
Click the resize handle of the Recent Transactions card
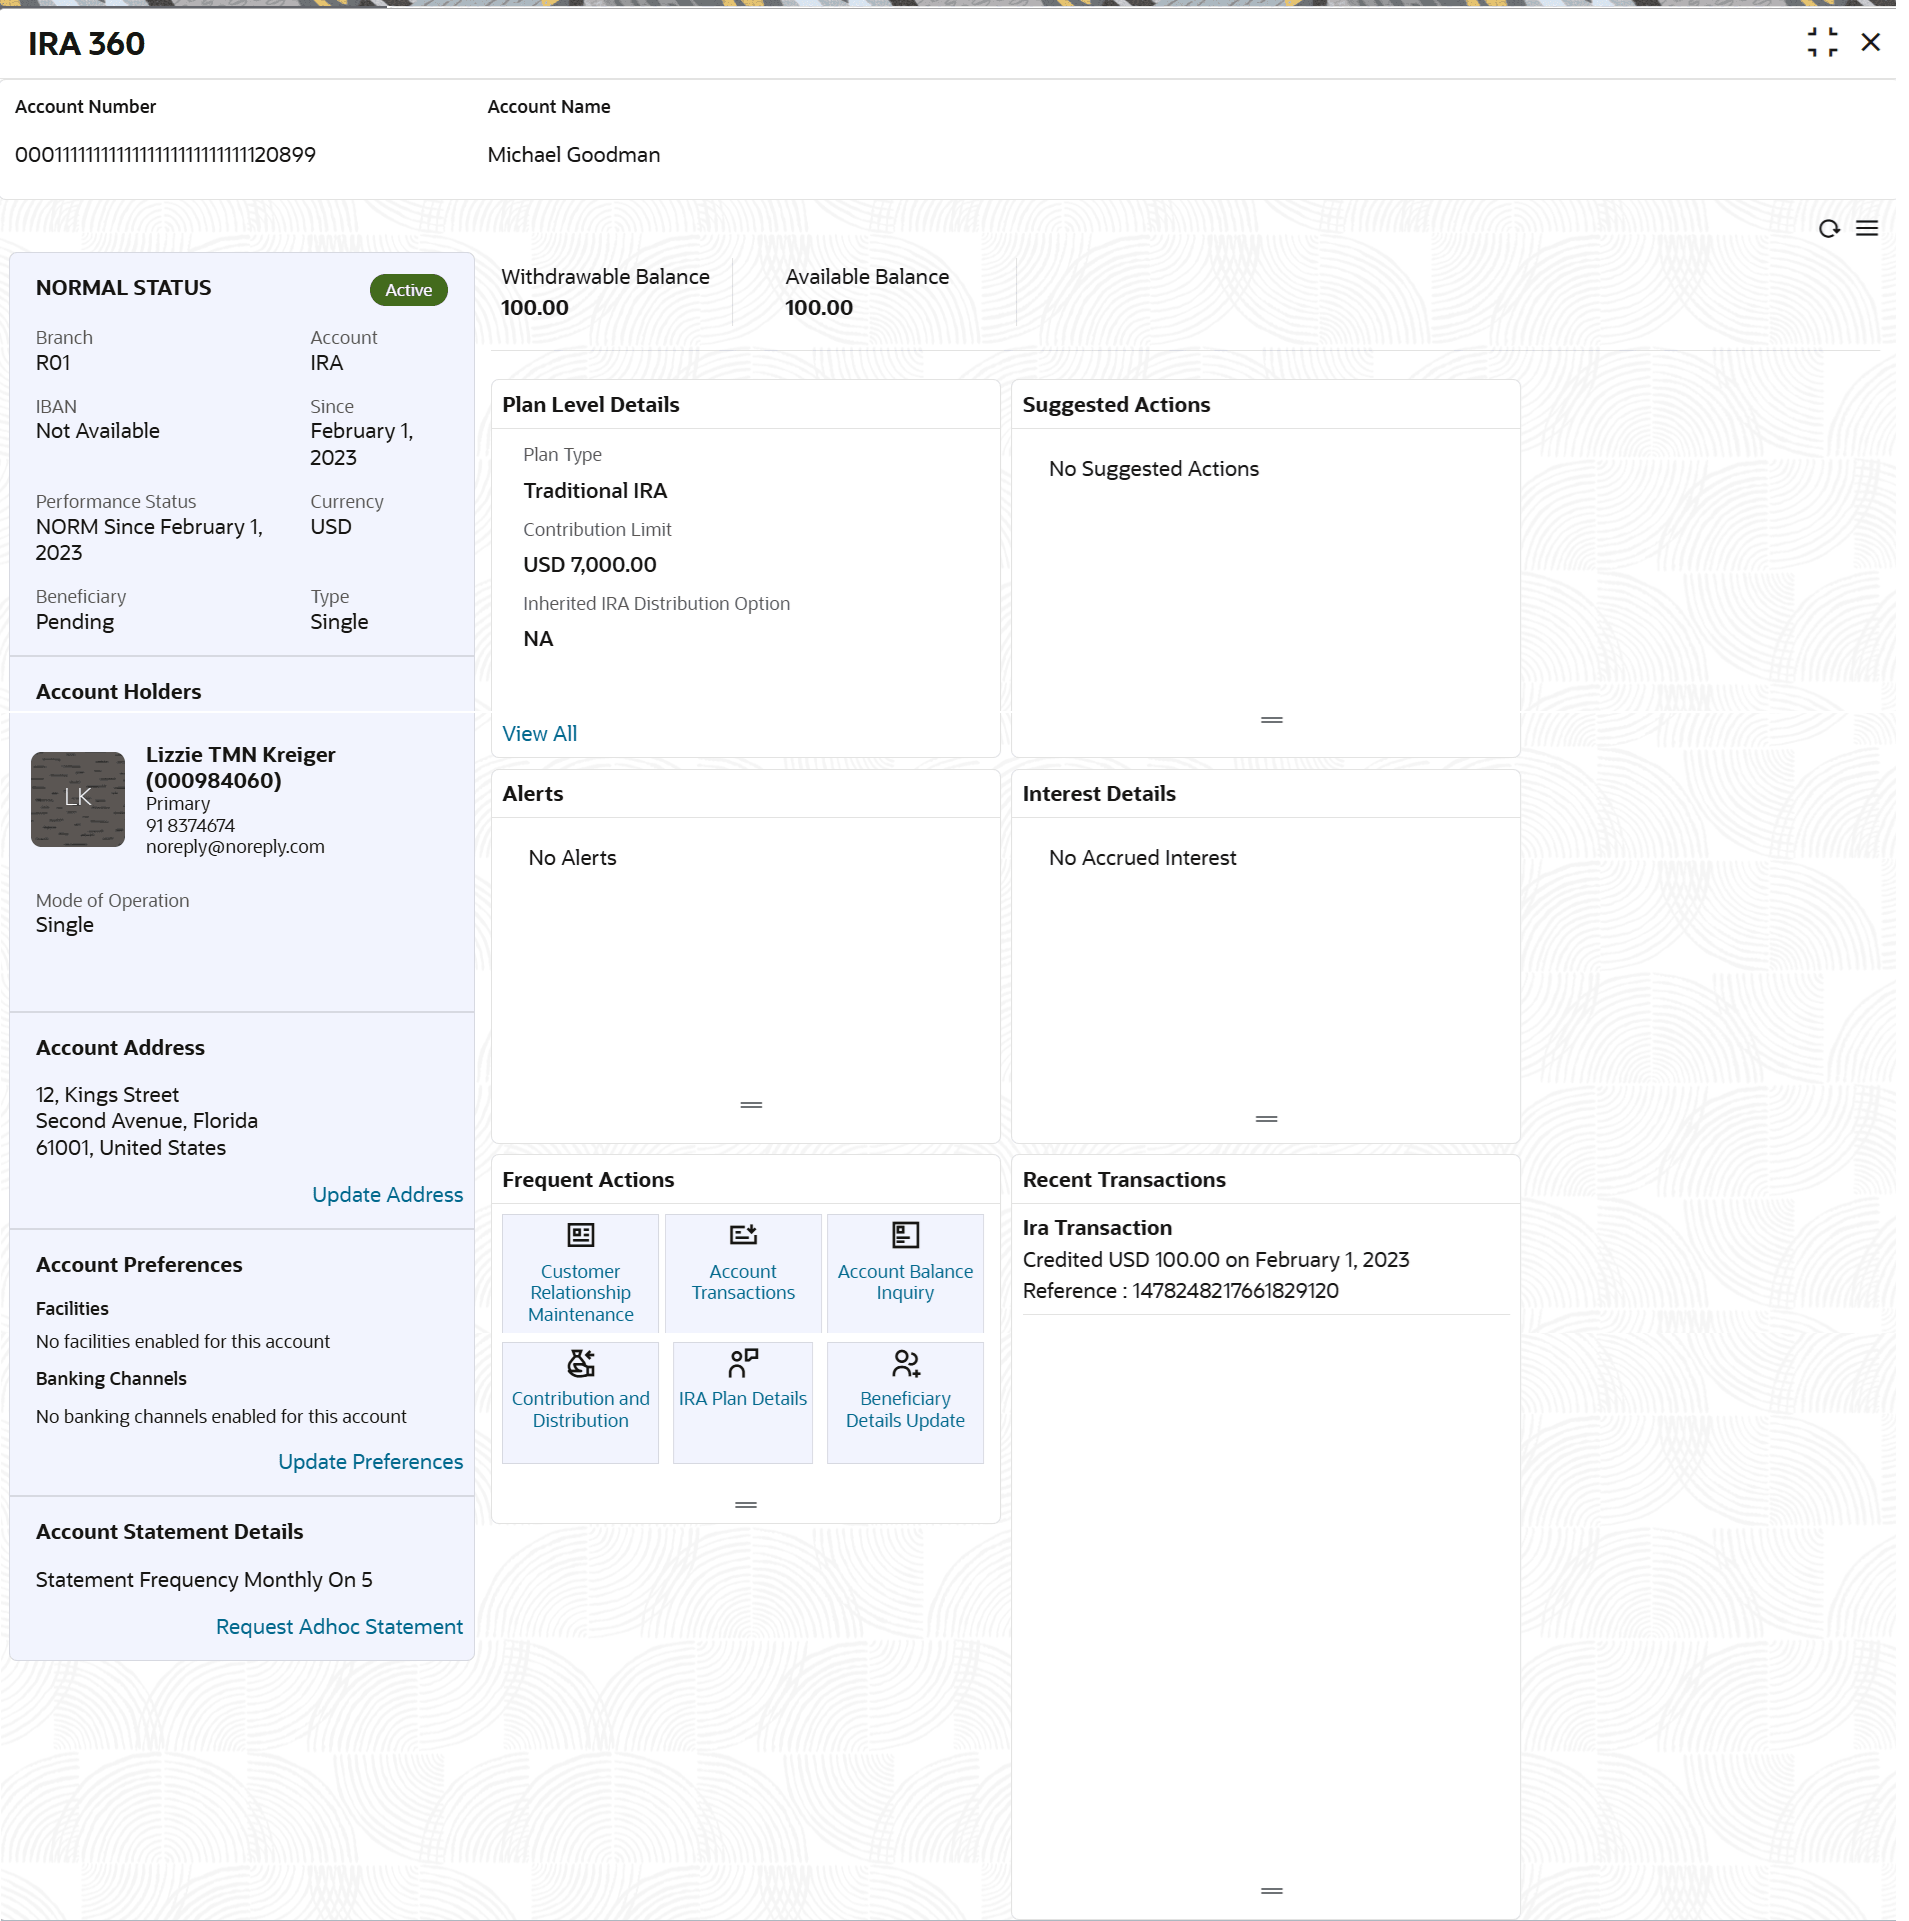coord(1272,1891)
